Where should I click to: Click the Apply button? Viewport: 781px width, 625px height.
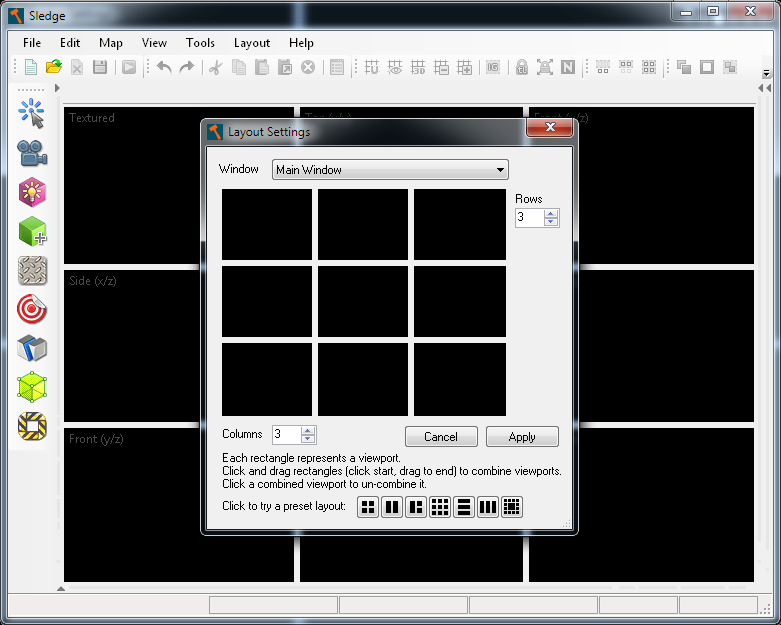(522, 437)
